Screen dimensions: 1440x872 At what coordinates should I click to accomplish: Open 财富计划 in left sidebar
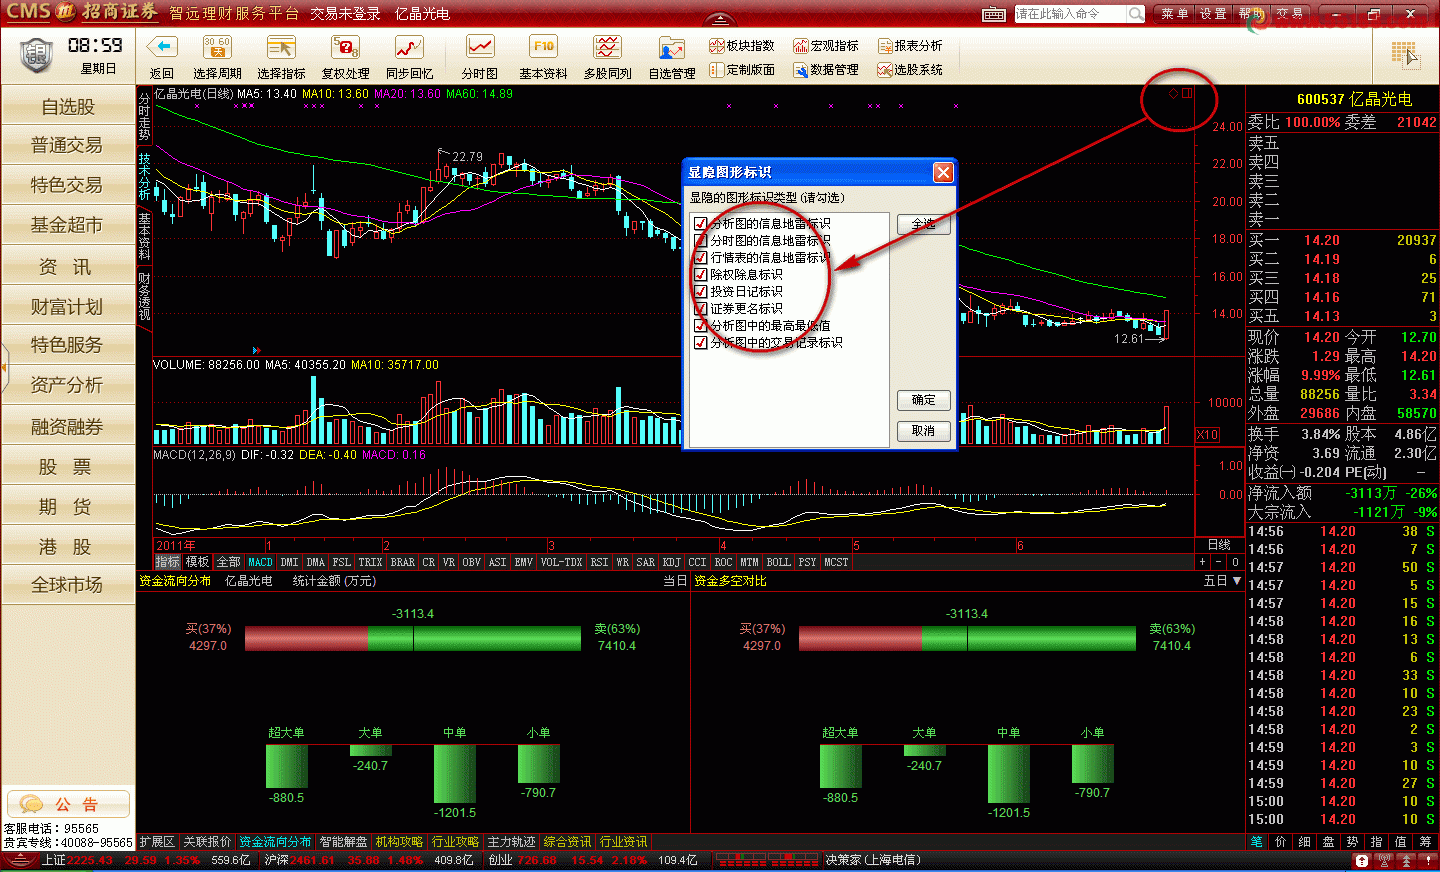[x=68, y=306]
